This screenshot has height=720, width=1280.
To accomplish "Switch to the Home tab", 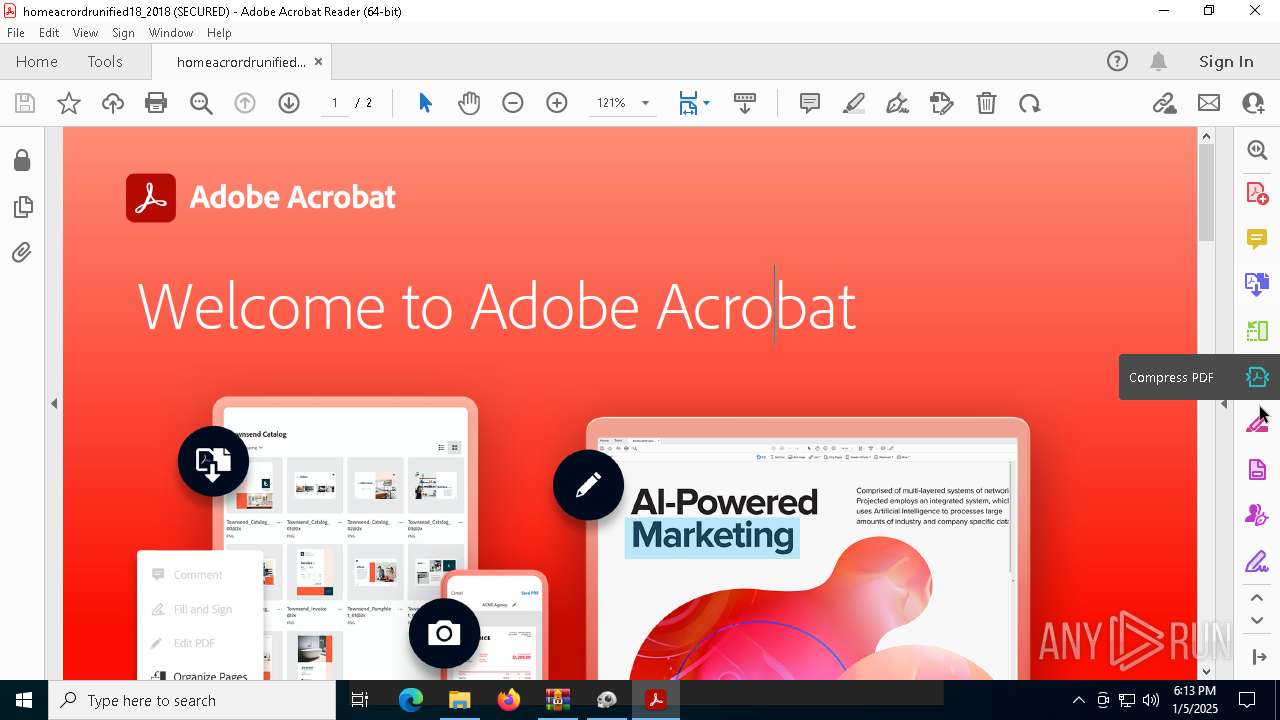I will tap(37, 62).
